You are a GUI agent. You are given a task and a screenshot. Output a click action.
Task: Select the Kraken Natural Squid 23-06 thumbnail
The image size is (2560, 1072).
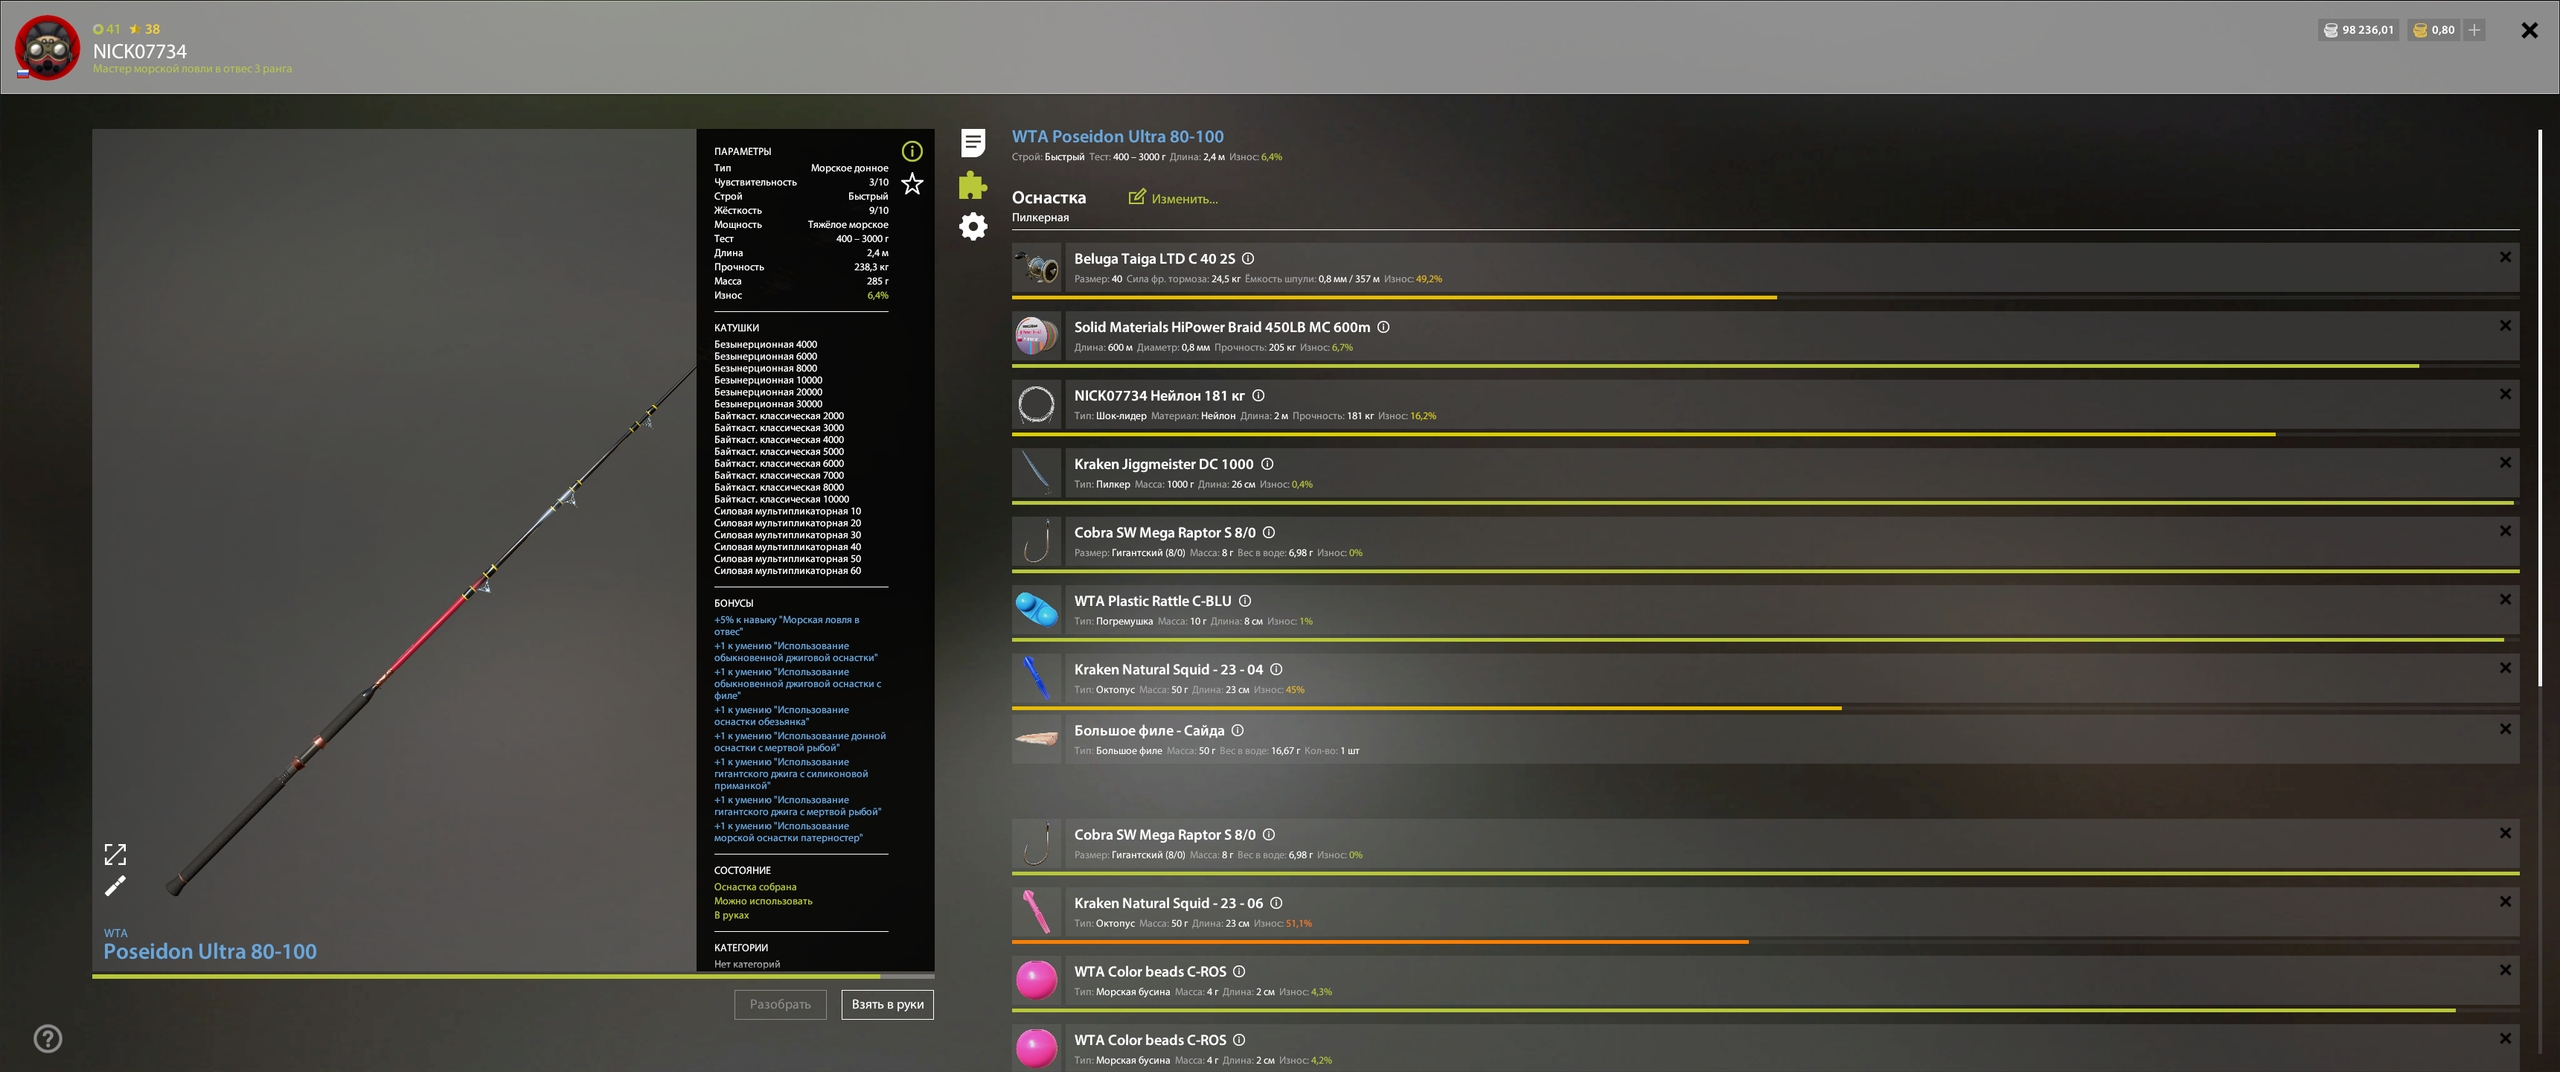[1036, 912]
